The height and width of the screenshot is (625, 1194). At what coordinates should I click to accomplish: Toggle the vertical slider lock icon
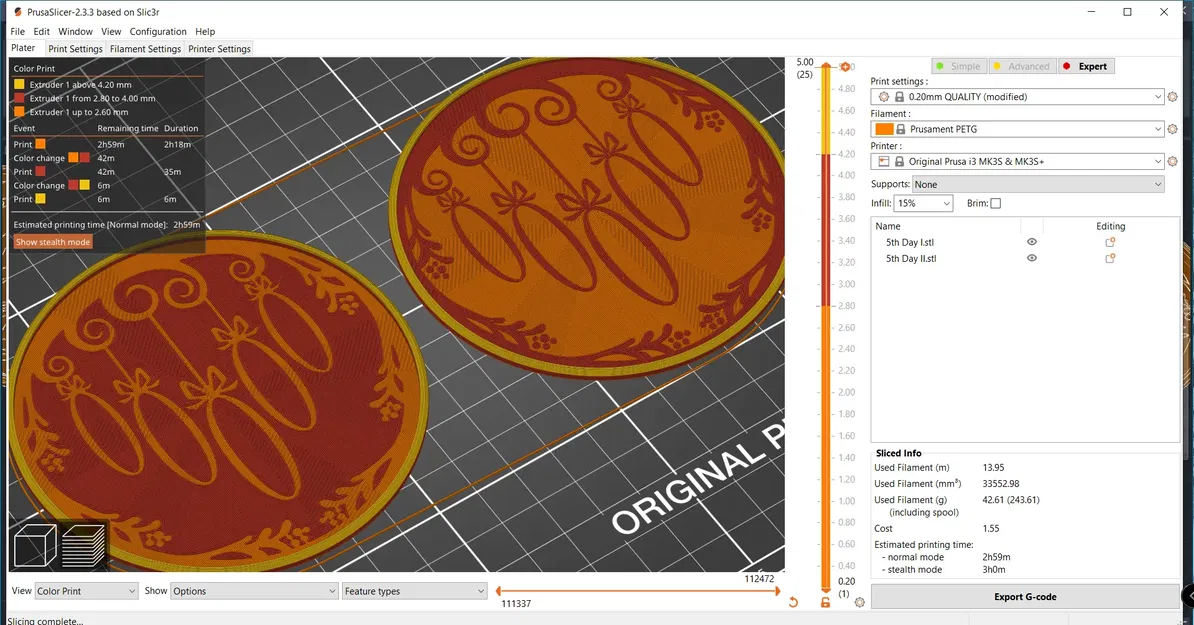point(825,602)
